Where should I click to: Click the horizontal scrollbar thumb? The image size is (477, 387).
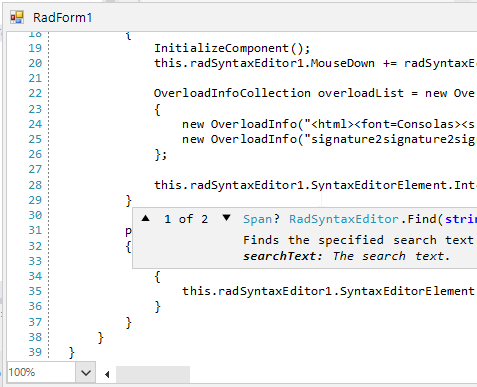pyautogui.click(x=153, y=374)
